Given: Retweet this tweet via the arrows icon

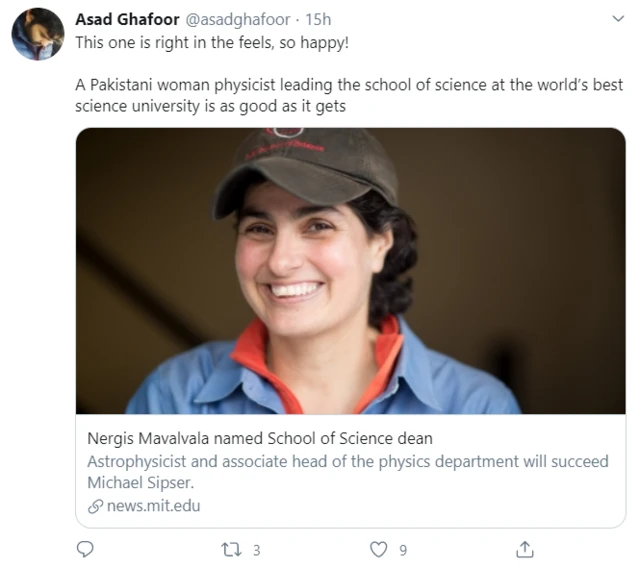Looking at the screenshot, I should click(232, 549).
